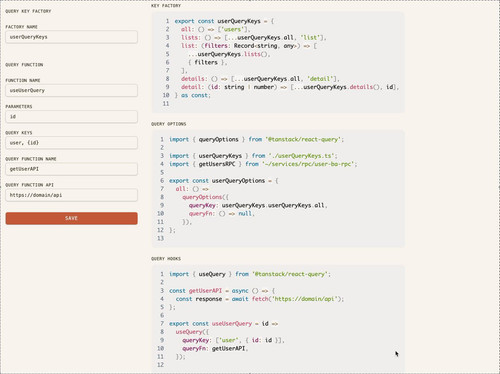The width and height of the screenshot is (500, 374).
Task: Click 'queryOptions({' code line
Action: coord(205,197)
